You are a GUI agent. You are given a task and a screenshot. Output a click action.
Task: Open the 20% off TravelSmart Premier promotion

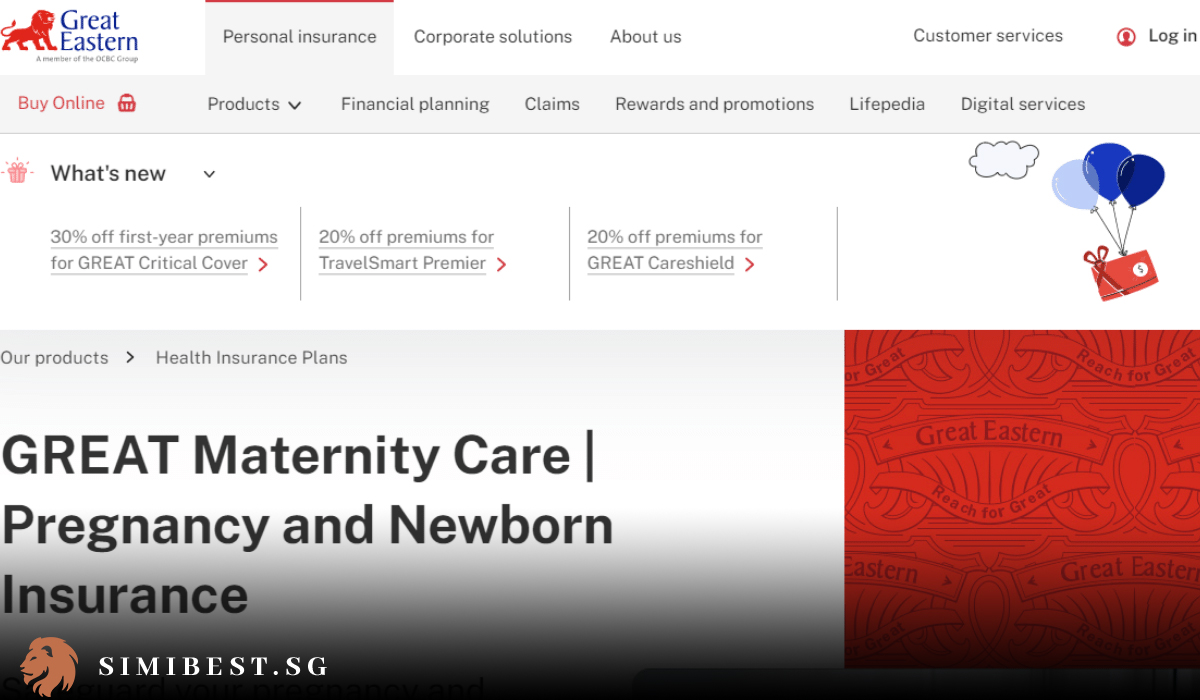pos(405,249)
